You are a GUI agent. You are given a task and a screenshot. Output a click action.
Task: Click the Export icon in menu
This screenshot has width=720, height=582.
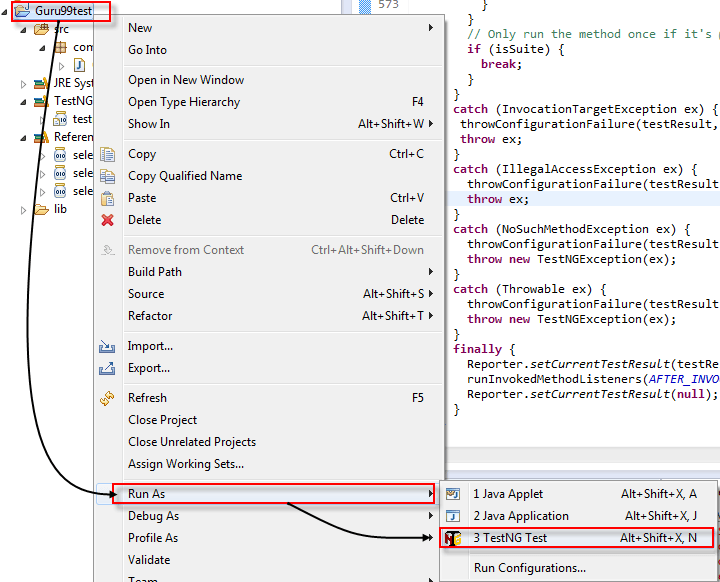pyautogui.click(x=108, y=368)
